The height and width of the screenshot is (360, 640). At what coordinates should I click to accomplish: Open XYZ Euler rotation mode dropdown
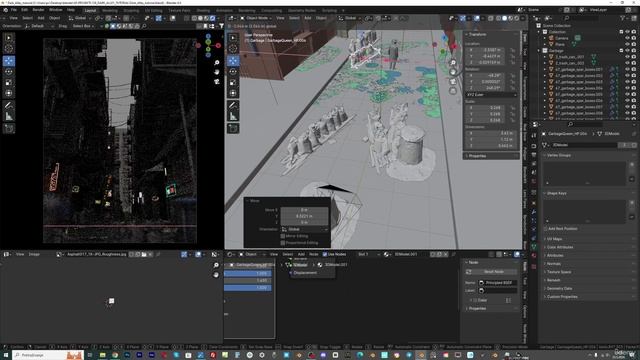pyautogui.click(x=491, y=95)
